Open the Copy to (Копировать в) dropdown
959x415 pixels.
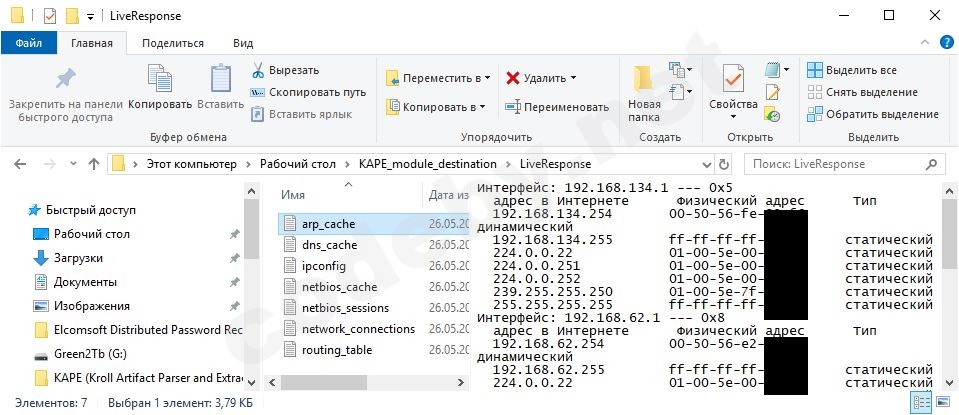(x=436, y=107)
